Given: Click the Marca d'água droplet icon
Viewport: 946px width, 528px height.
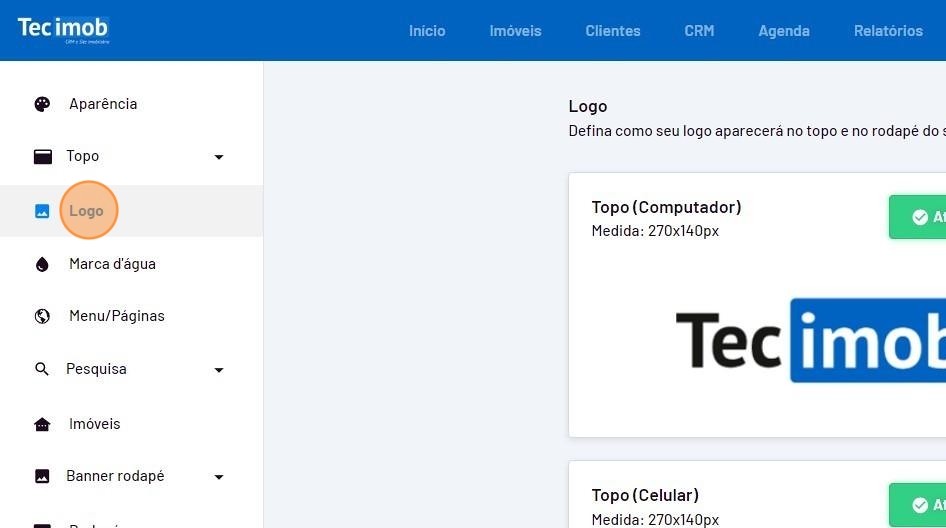Looking at the screenshot, I should 42,264.
